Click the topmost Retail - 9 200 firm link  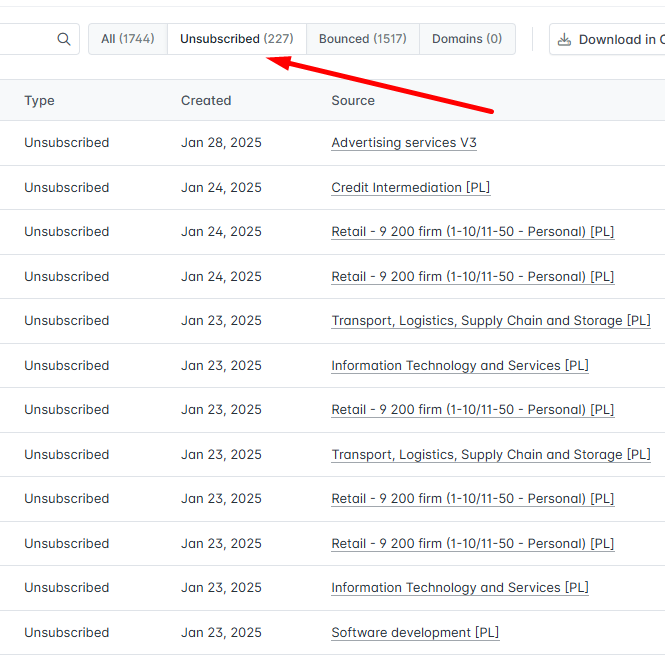472,232
